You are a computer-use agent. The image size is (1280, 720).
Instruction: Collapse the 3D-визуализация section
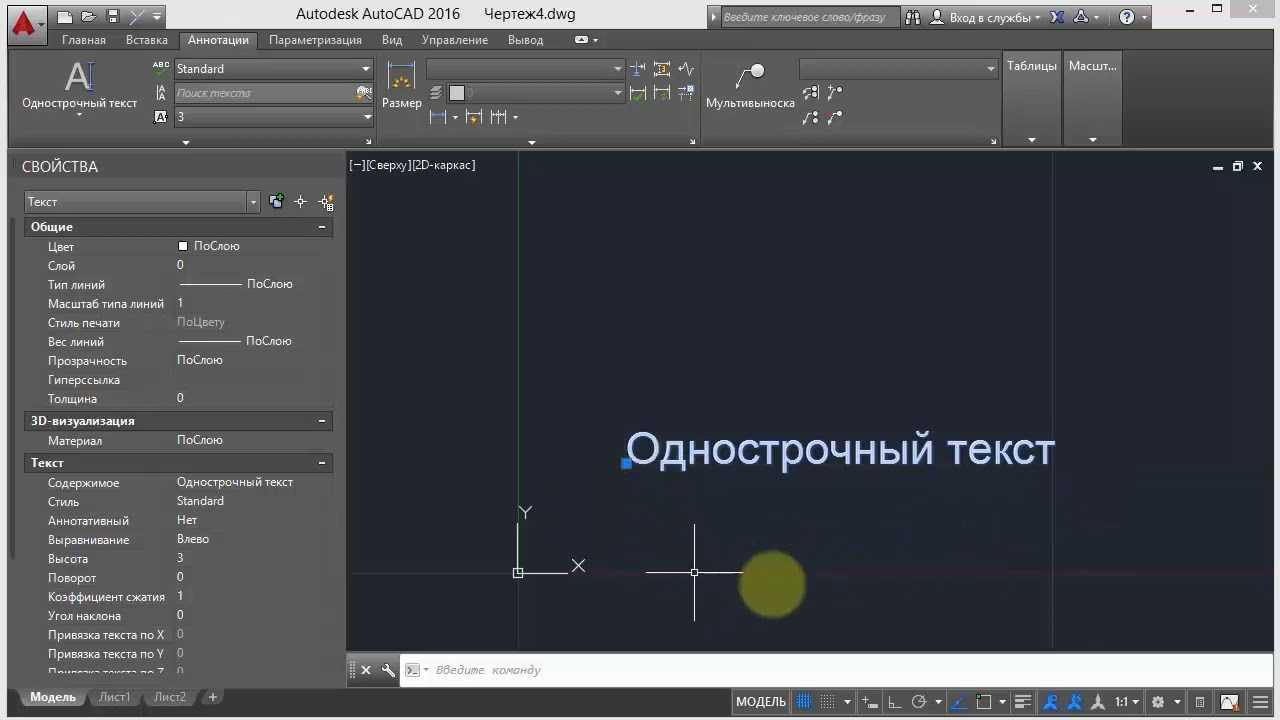[x=322, y=421]
